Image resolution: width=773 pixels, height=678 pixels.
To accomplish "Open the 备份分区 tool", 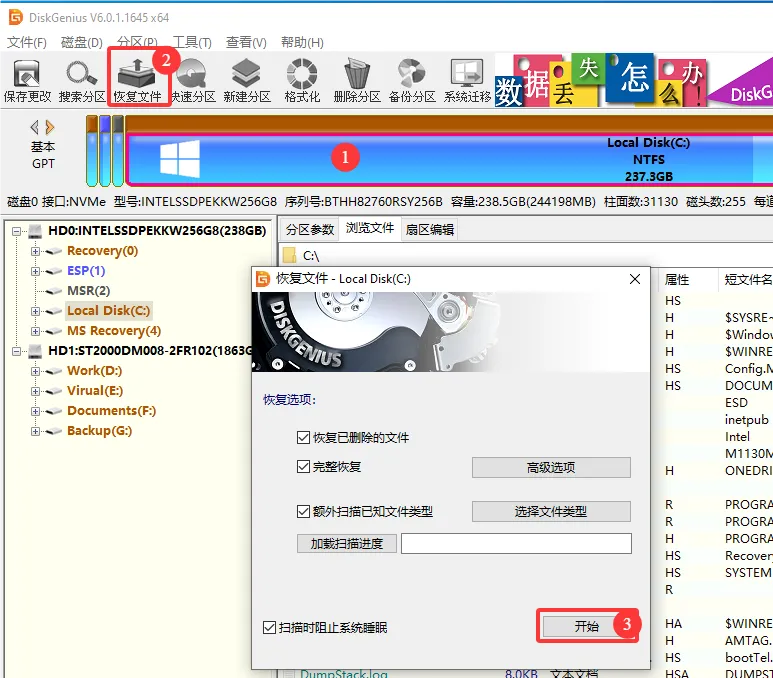I will (x=412, y=81).
